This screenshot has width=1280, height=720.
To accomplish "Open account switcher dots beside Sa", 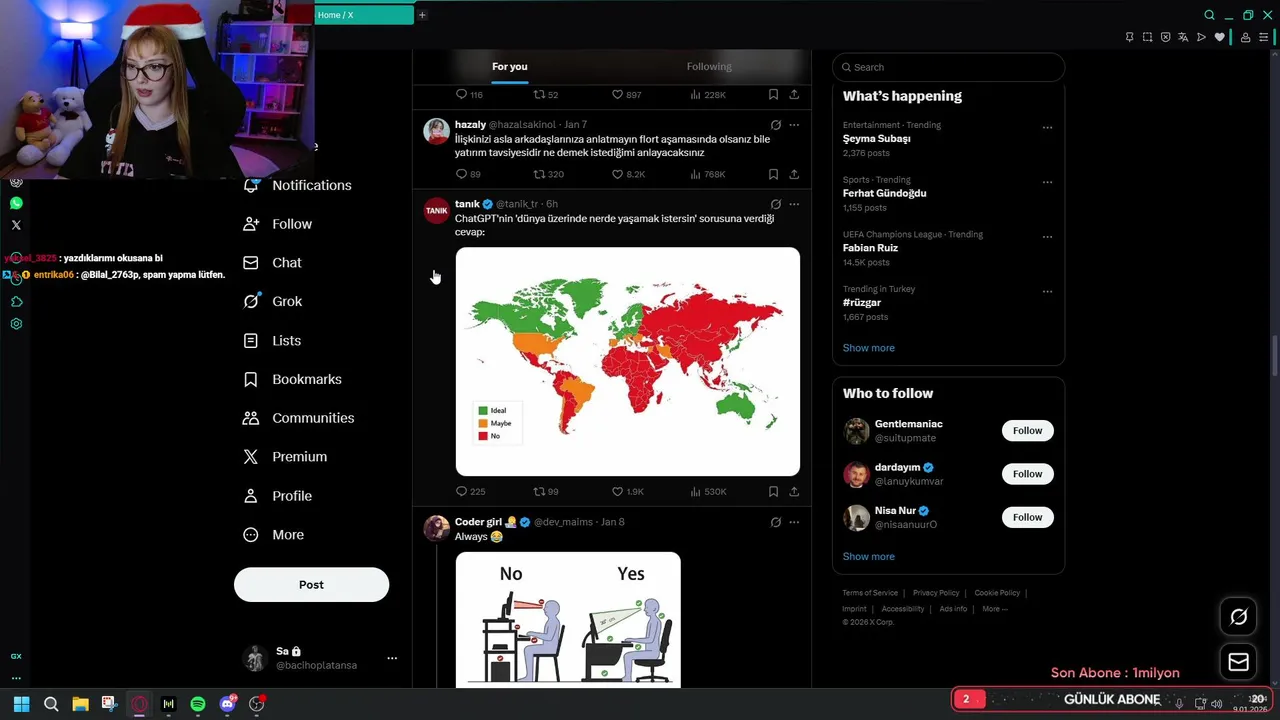I will pos(392,658).
